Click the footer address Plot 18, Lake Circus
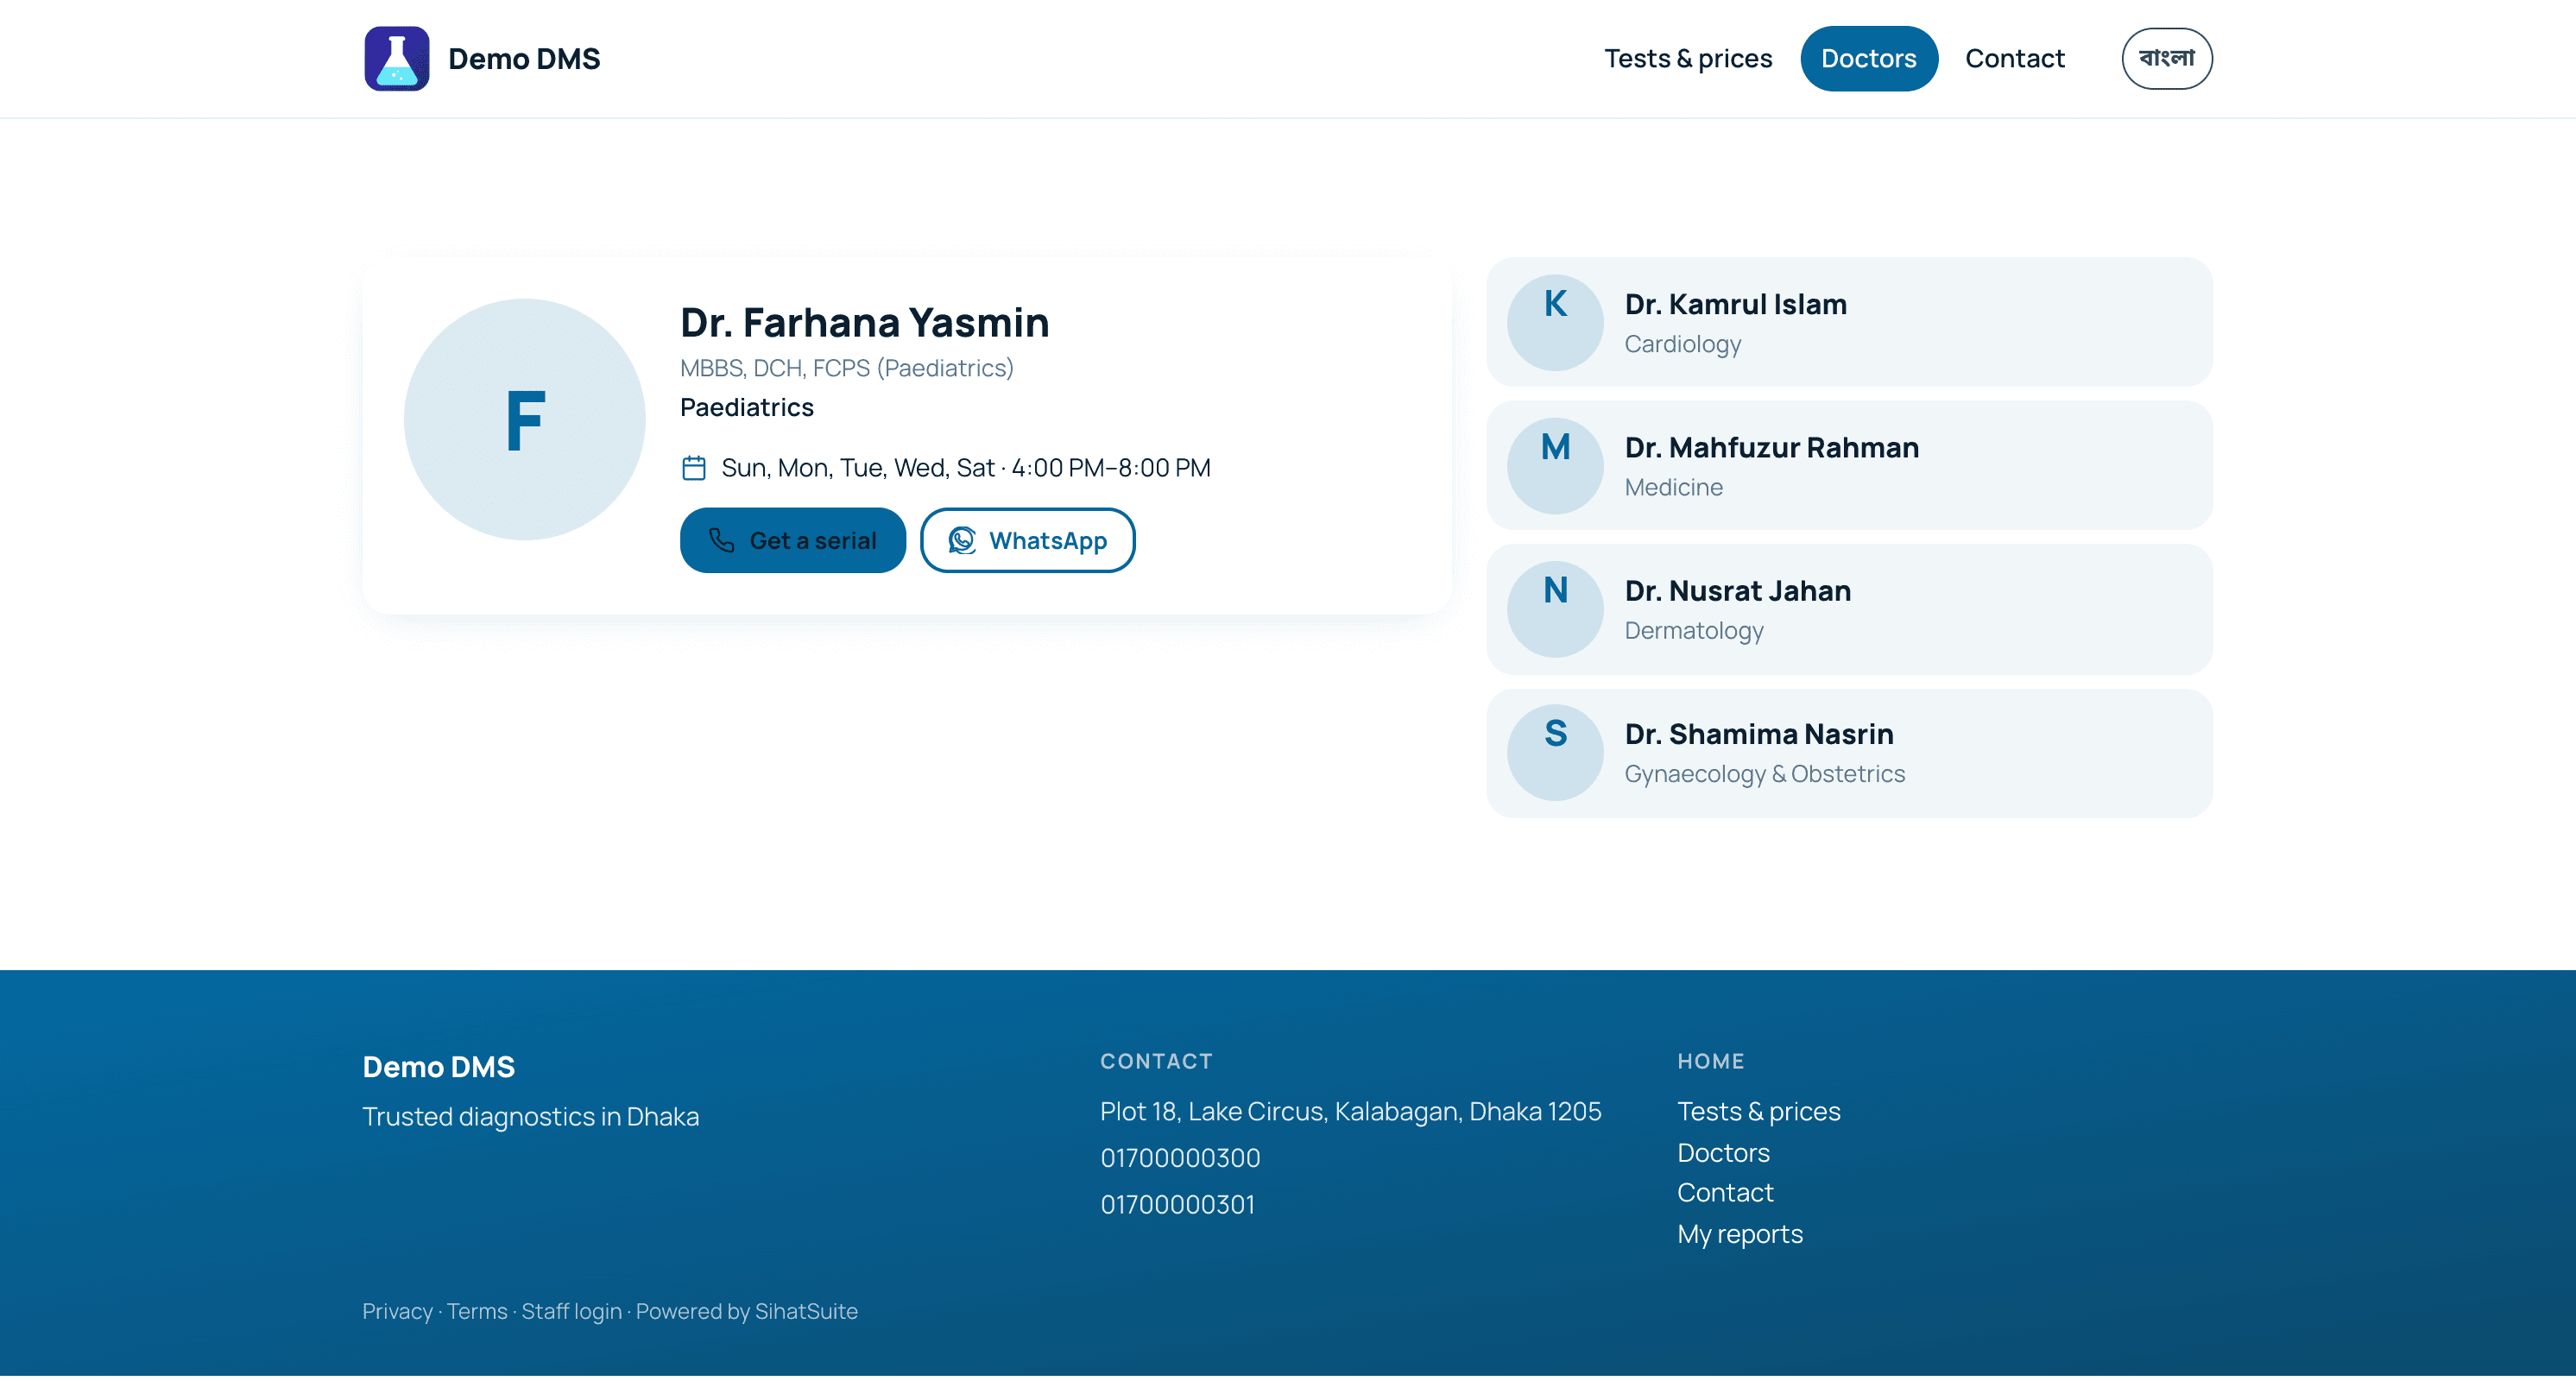The width and height of the screenshot is (2576, 1381). click(1350, 1111)
